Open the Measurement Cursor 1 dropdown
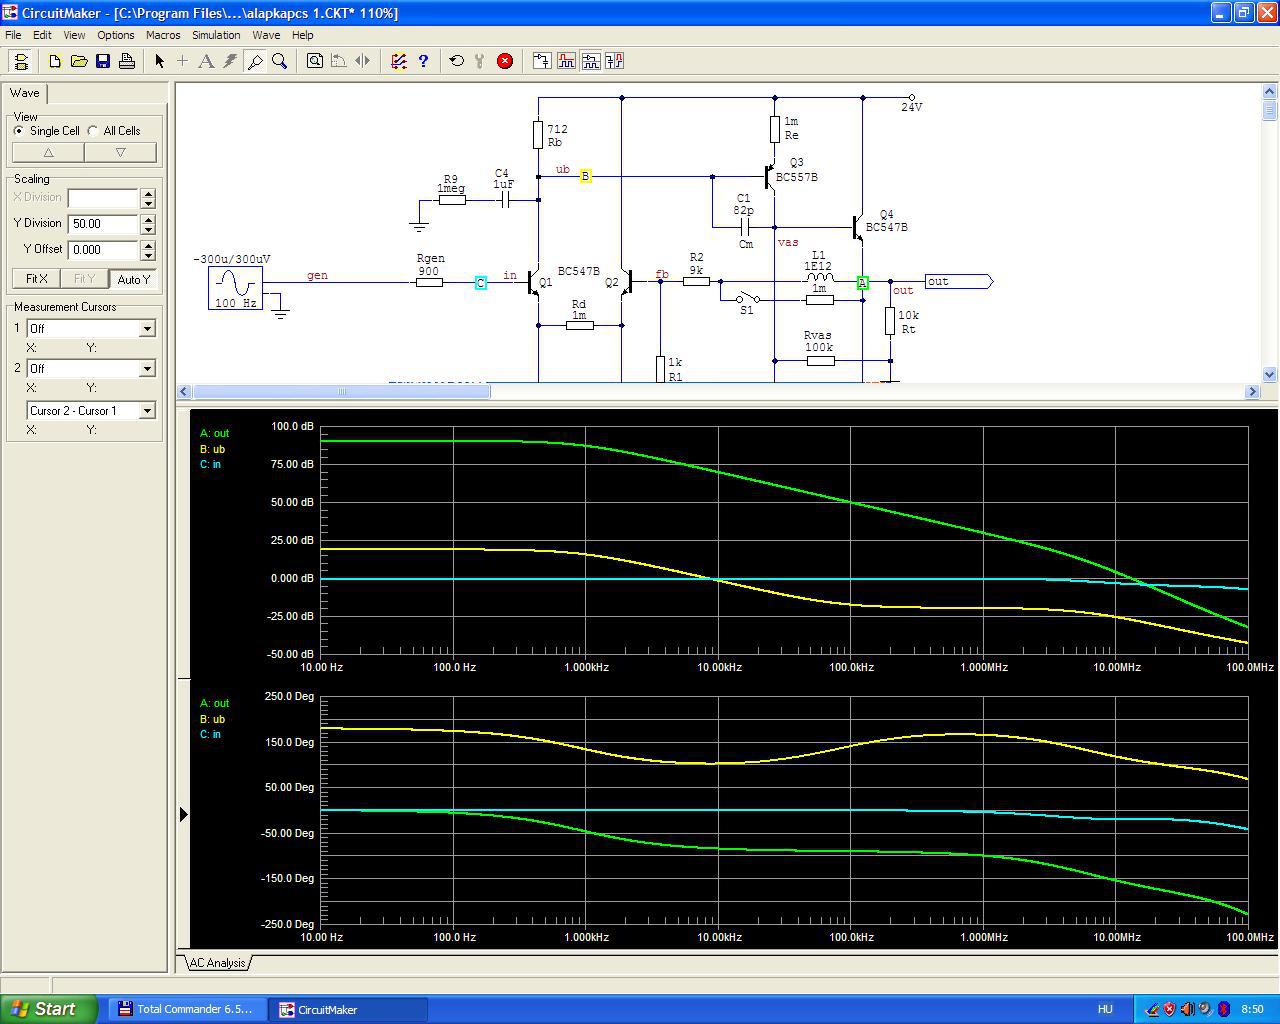Image resolution: width=1280 pixels, height=1024 pixels. pos(147,328)
